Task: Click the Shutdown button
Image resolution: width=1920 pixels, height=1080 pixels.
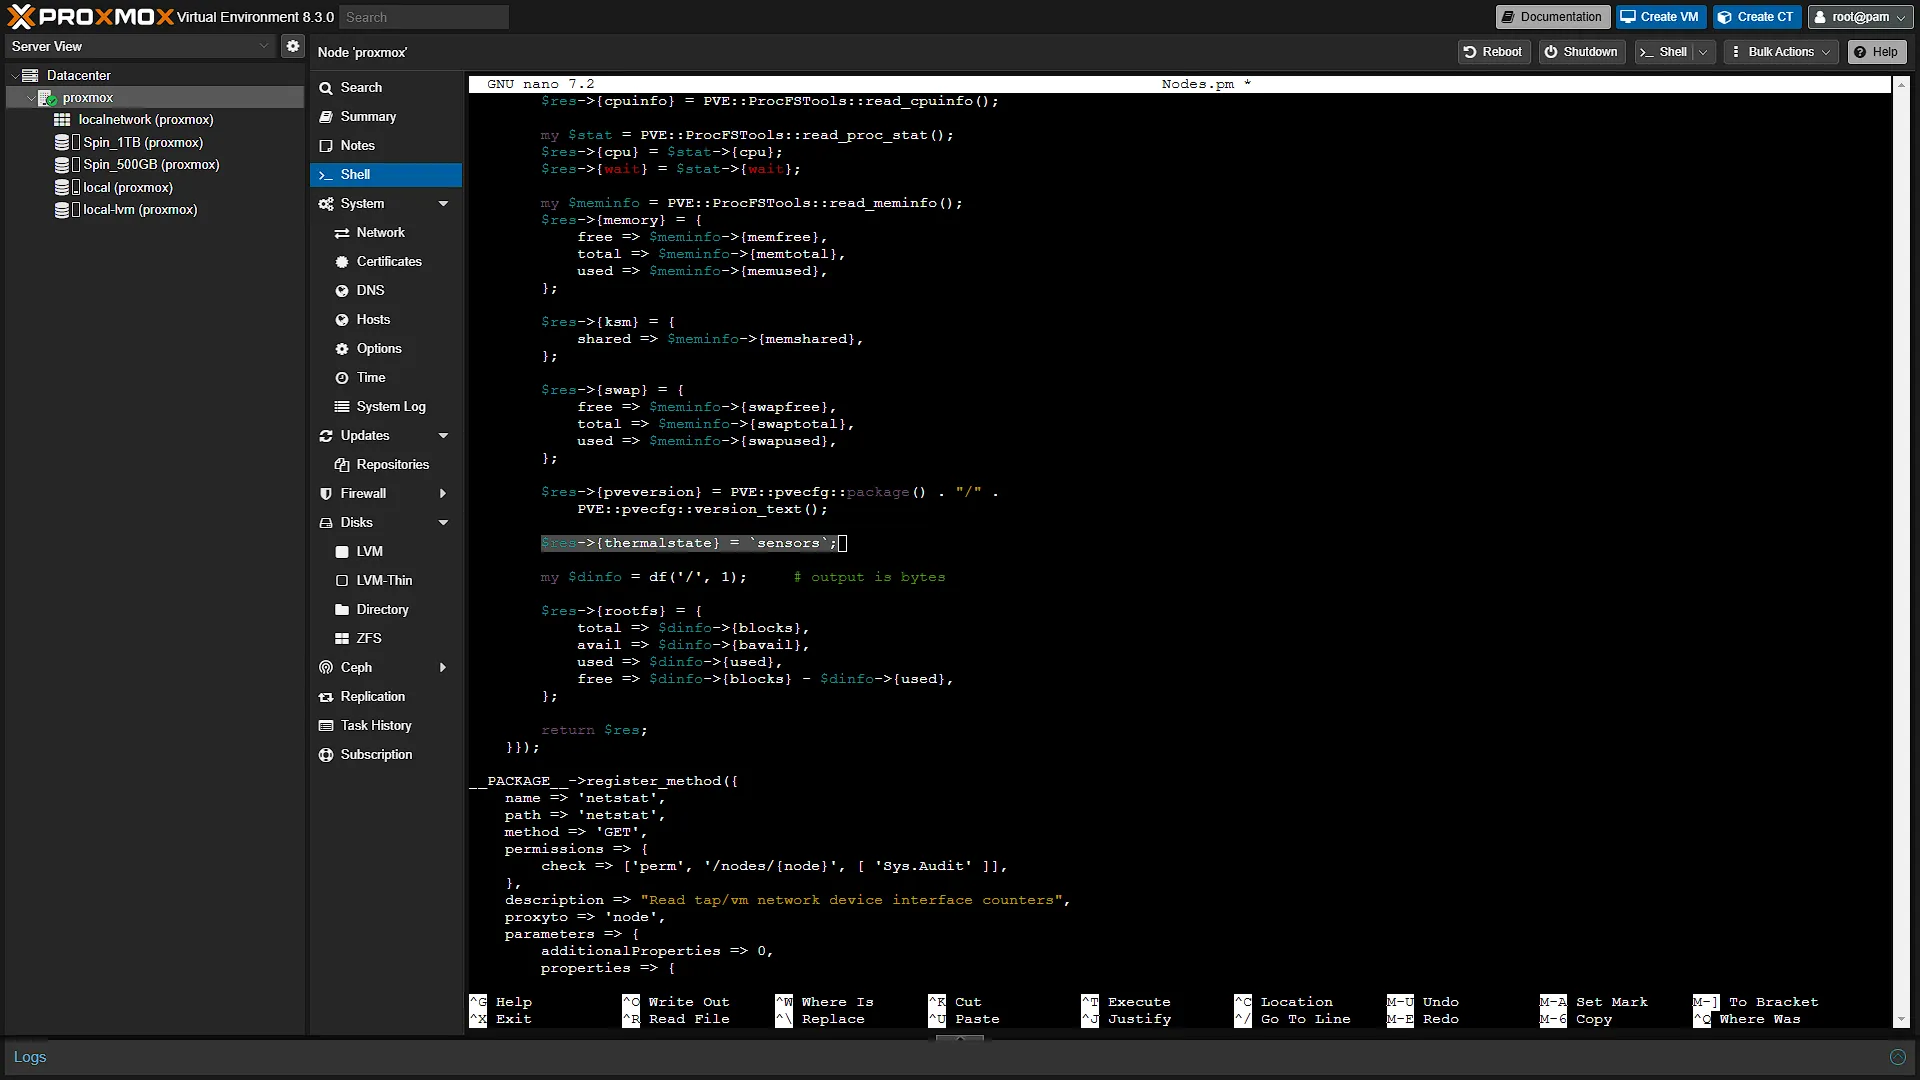Action: [x=1580, y=52]
